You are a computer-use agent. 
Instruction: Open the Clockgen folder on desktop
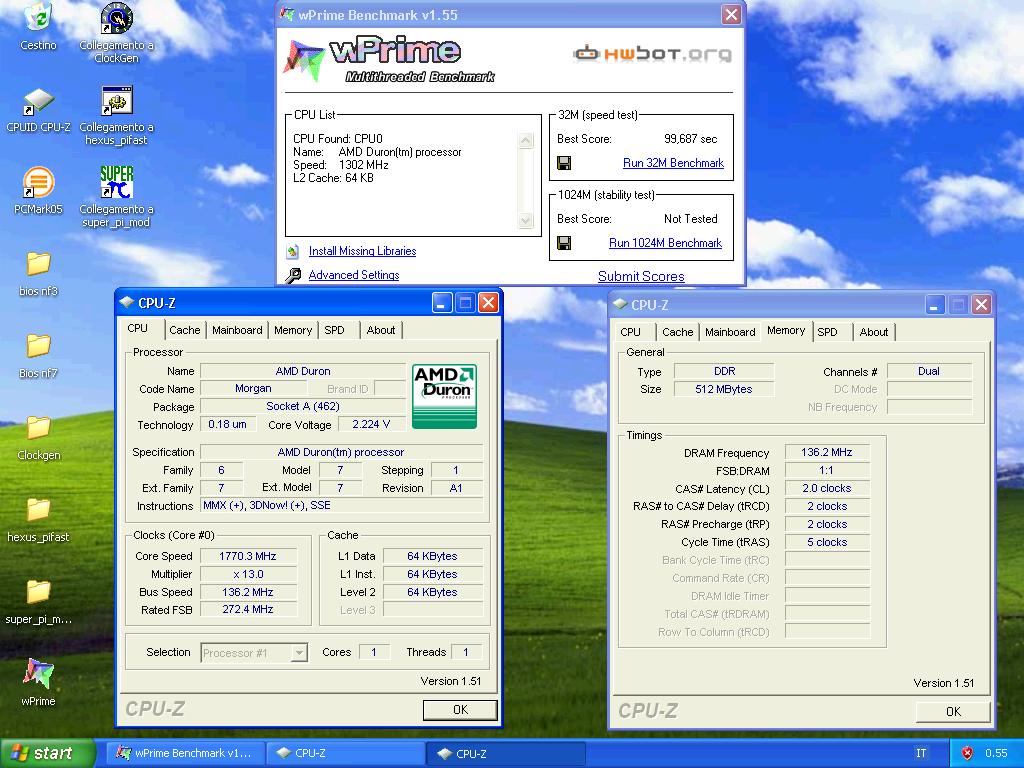(x=39, y=428)
